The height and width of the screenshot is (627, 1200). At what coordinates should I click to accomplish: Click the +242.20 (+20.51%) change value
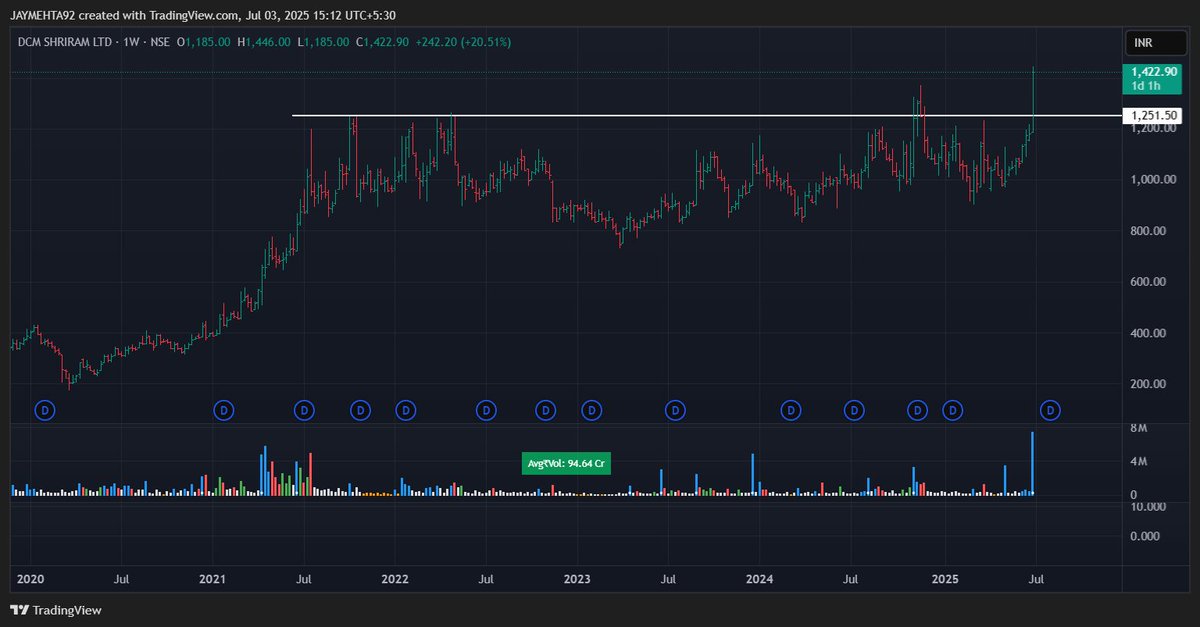[463, 42]
